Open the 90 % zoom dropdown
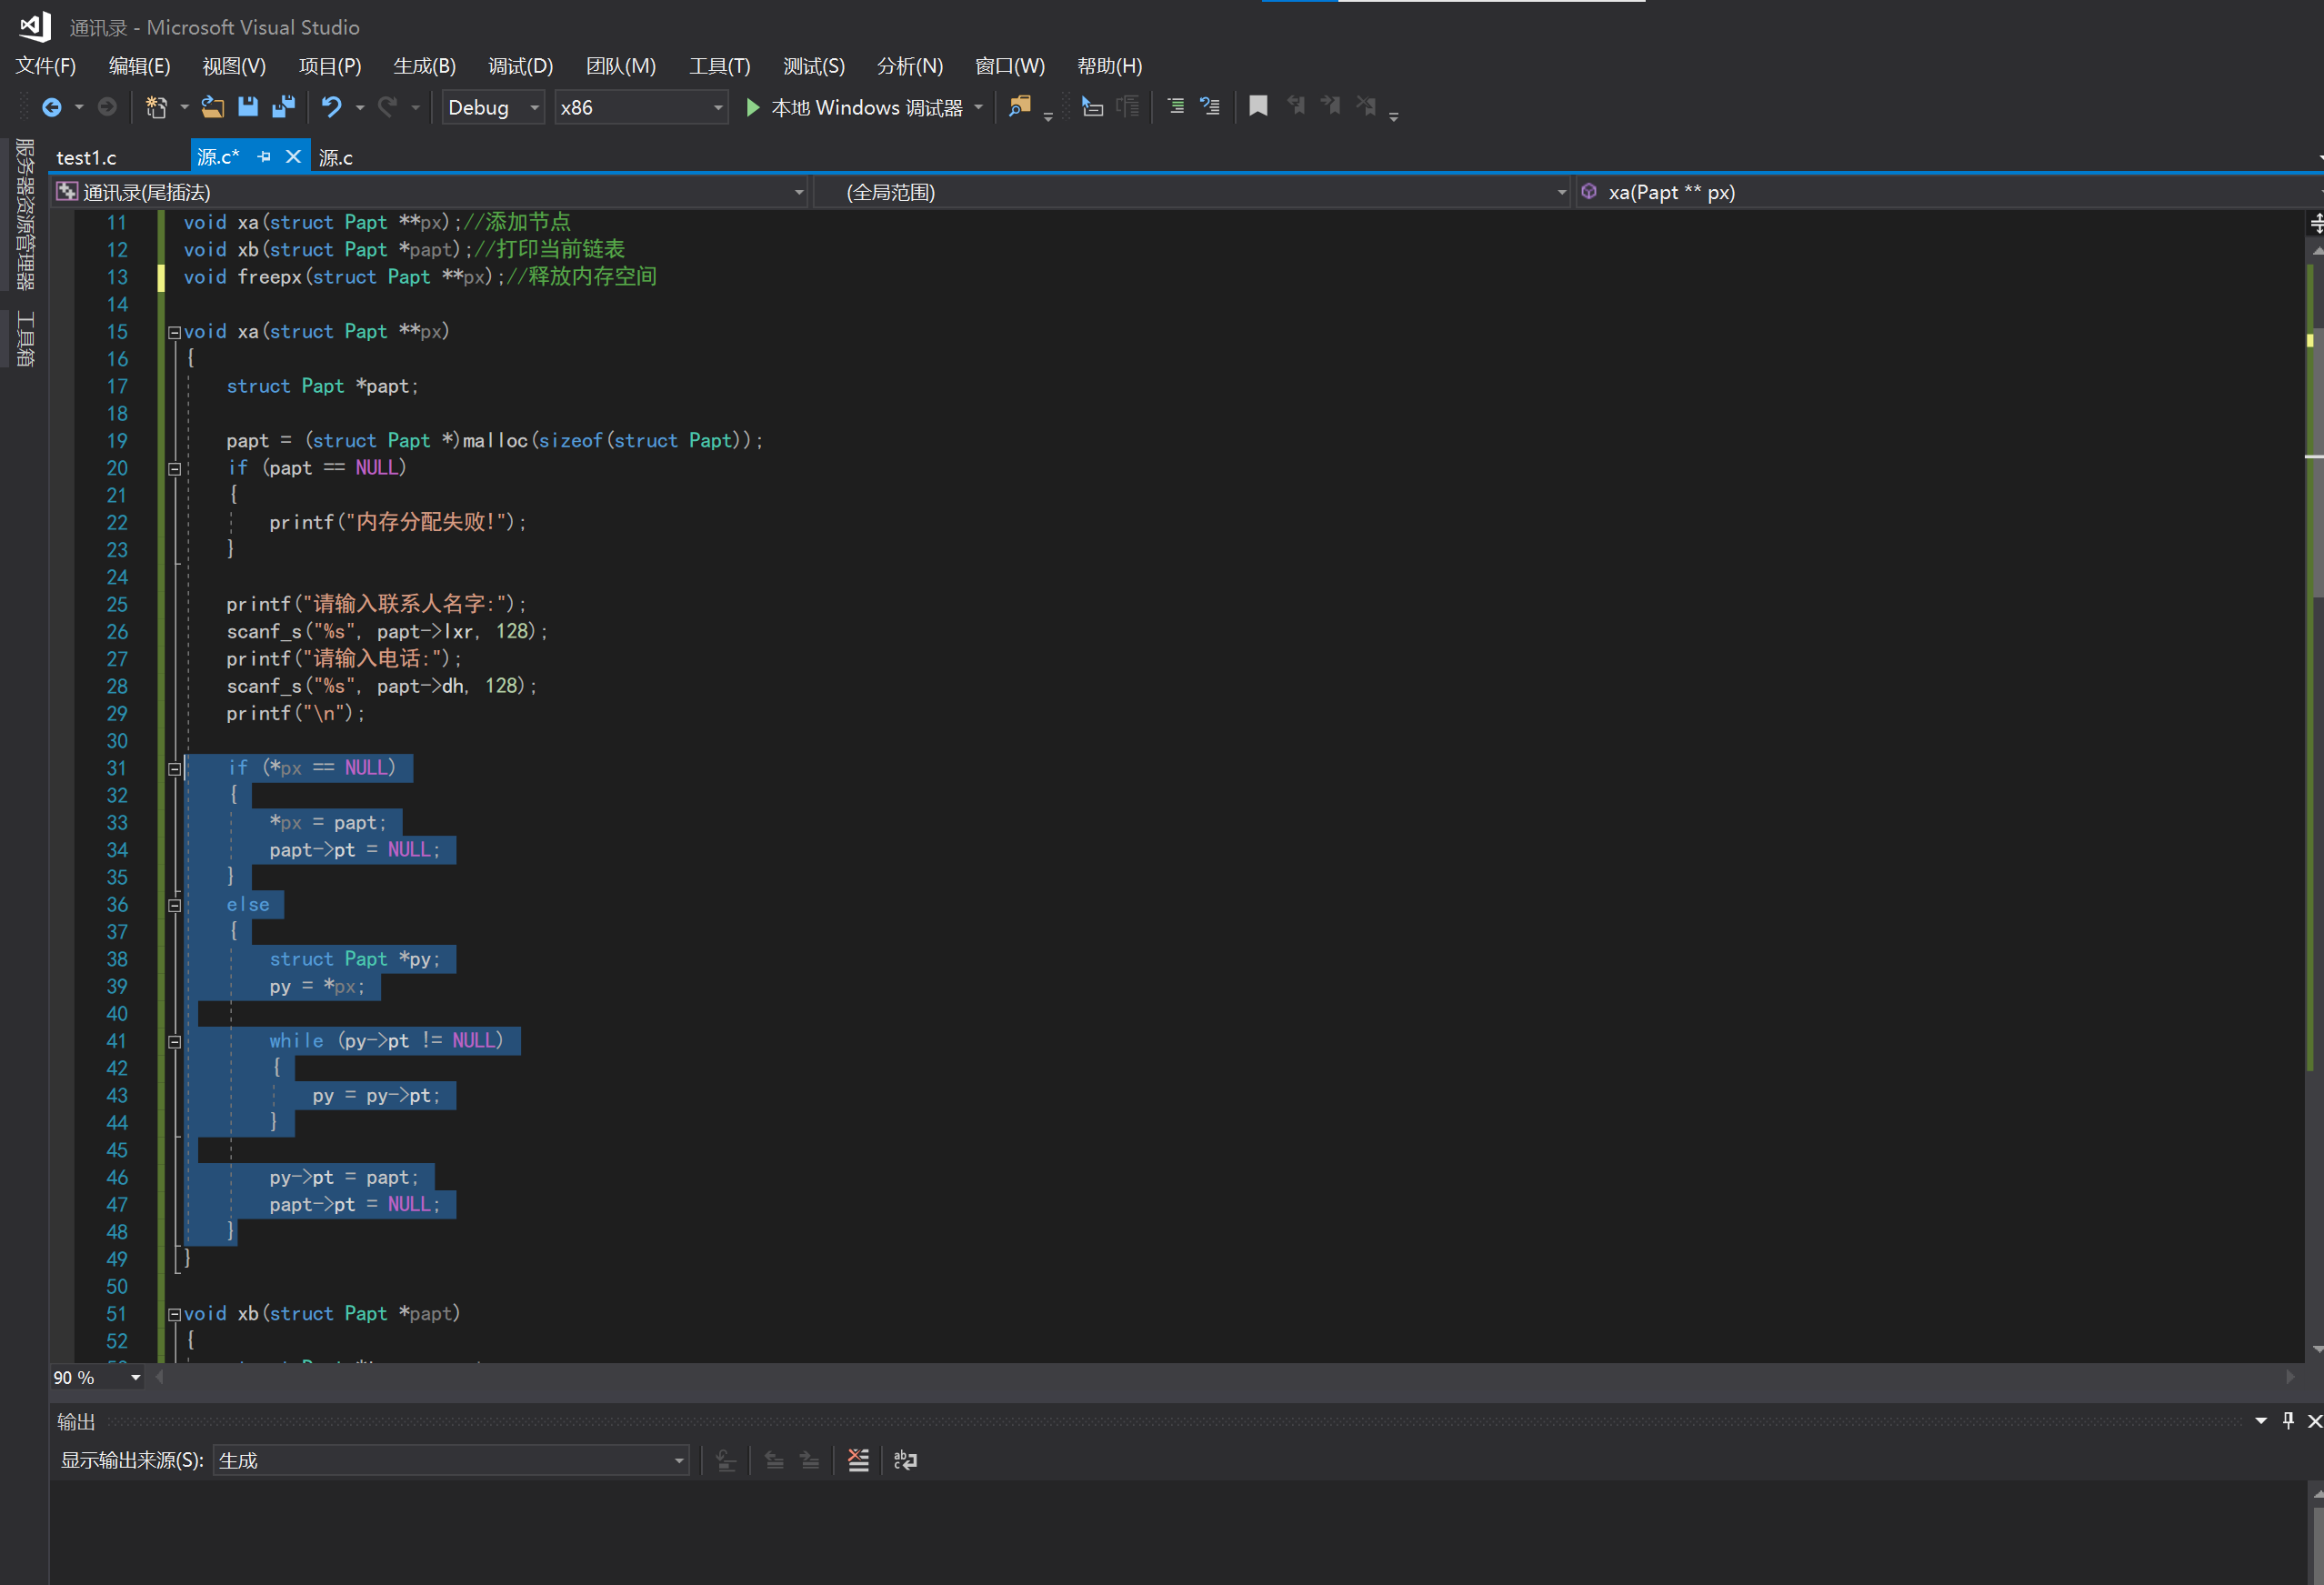This screenshot has width=2324, height=1585. [97, 1378]
